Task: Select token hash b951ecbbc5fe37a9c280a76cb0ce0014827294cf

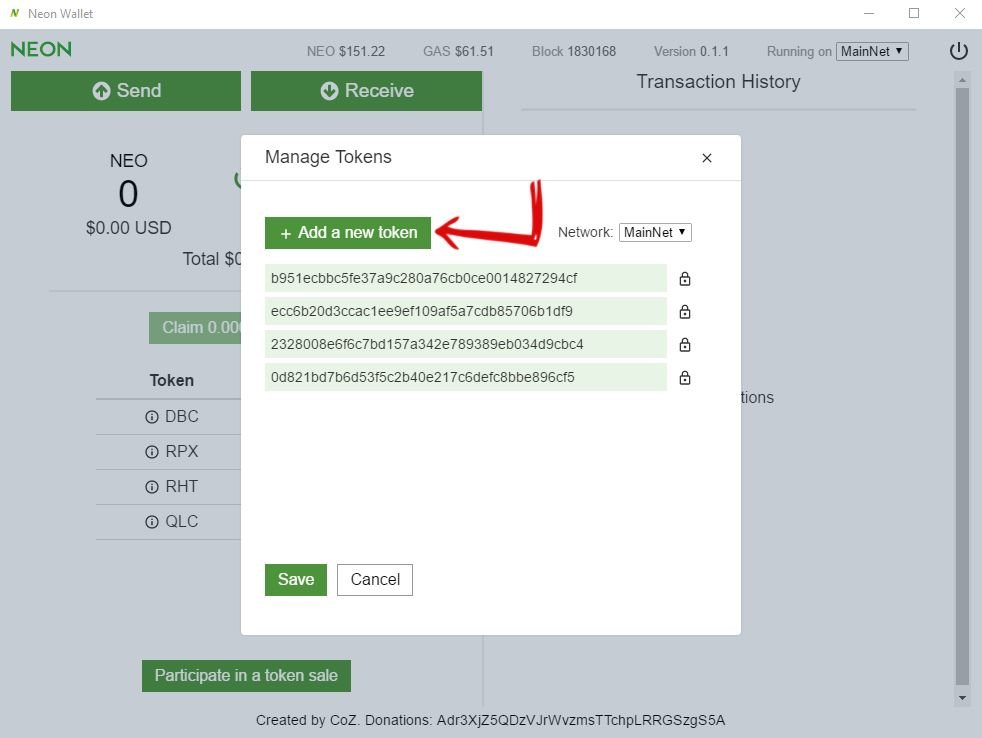Action: point(465,278)
